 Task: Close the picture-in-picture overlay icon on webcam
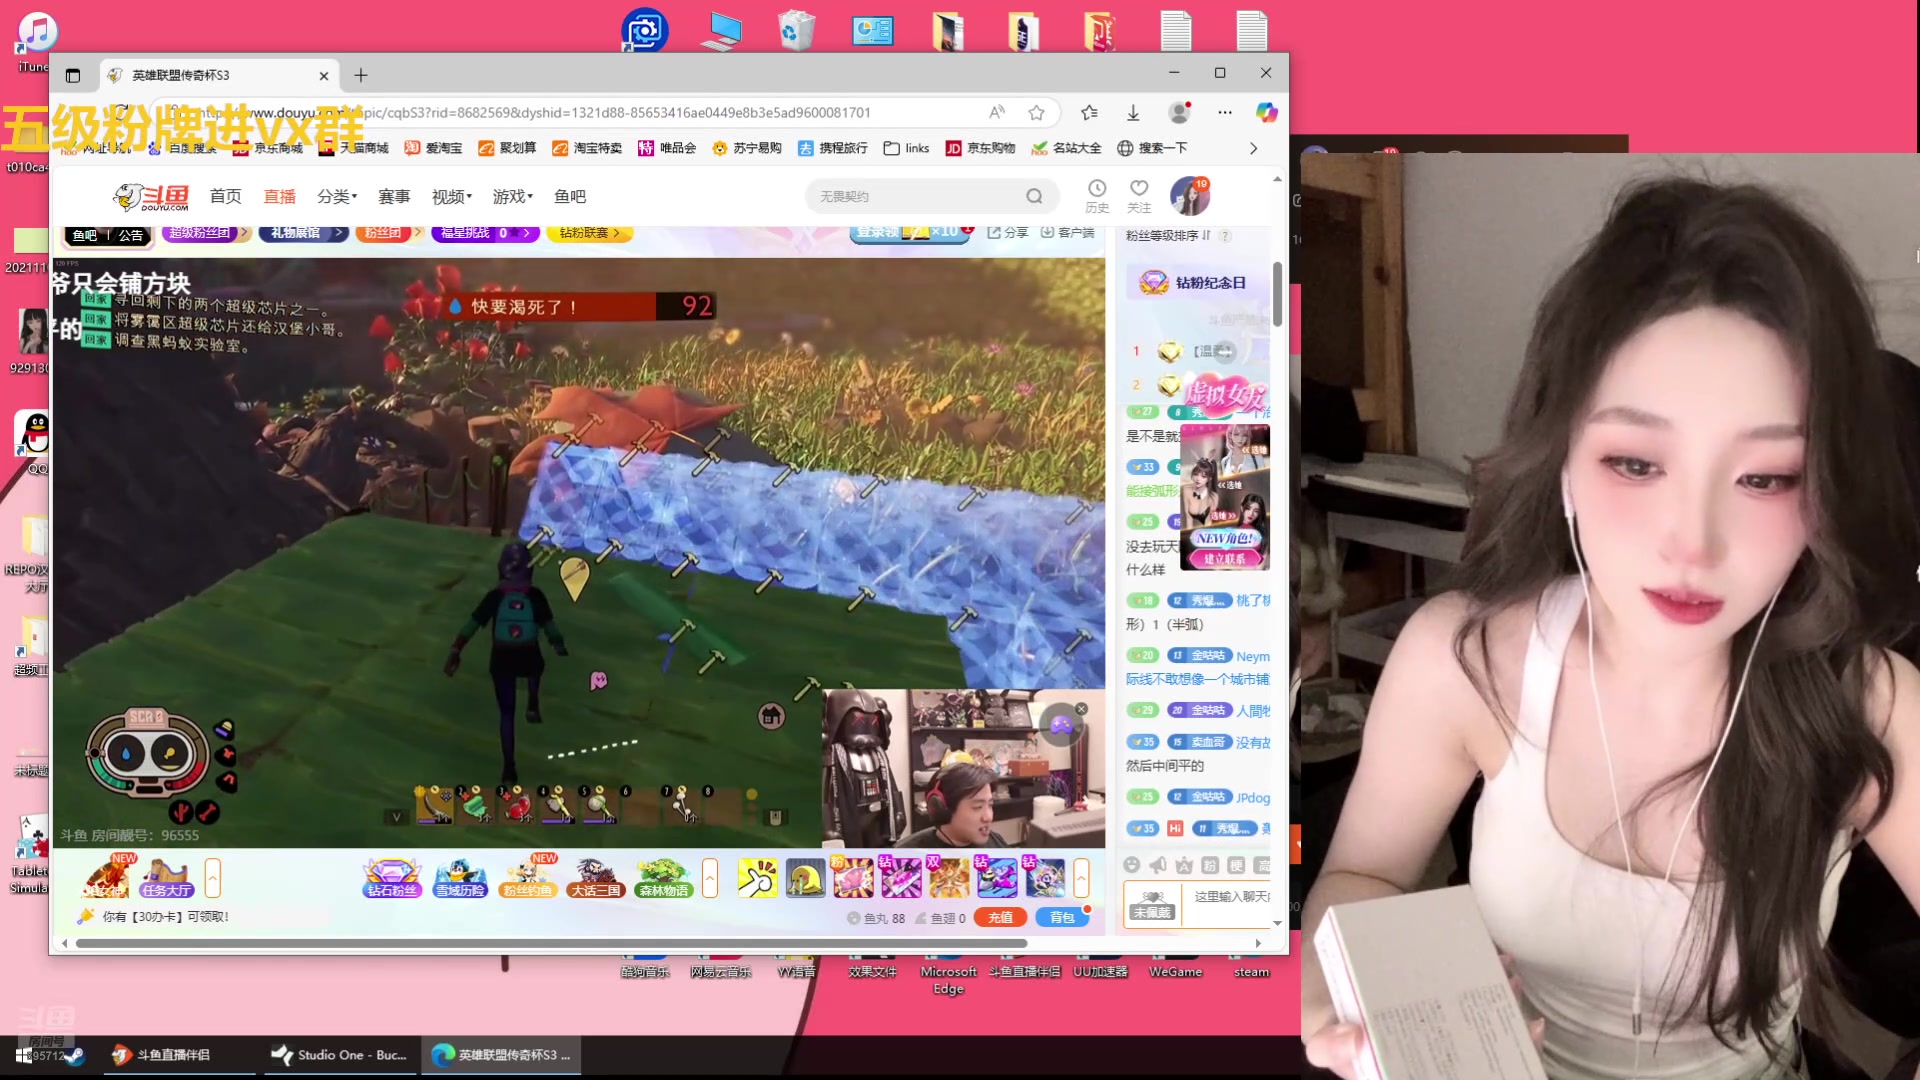[1081, 709]
